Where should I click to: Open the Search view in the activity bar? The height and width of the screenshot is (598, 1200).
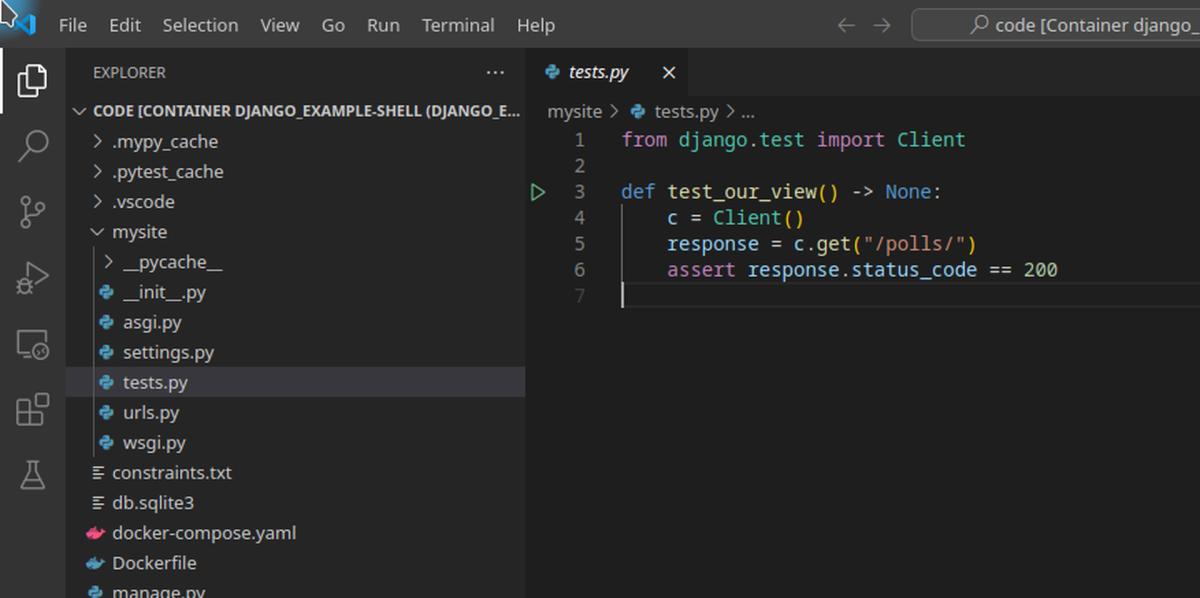click(x=31, y=146)
